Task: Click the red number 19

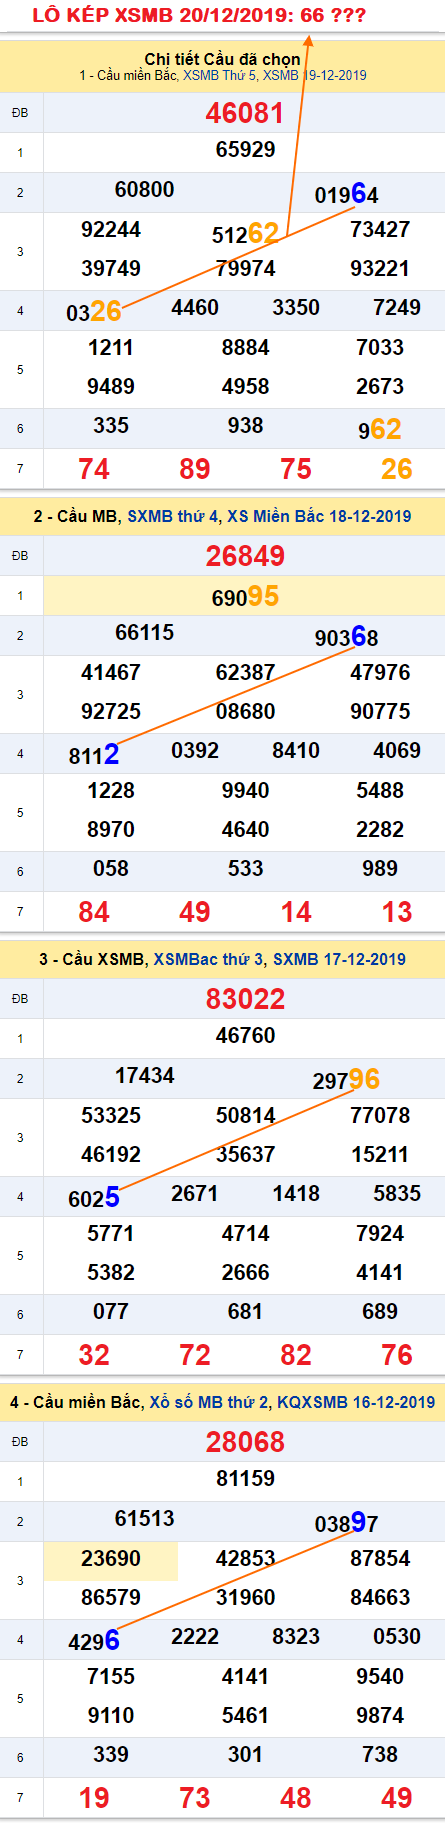Action: [x=94, y=1798]
